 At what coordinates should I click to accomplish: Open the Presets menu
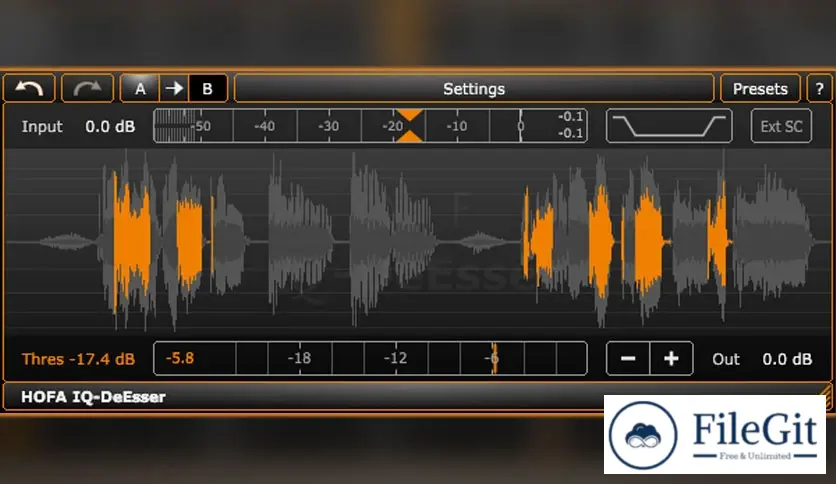(760, 88)
